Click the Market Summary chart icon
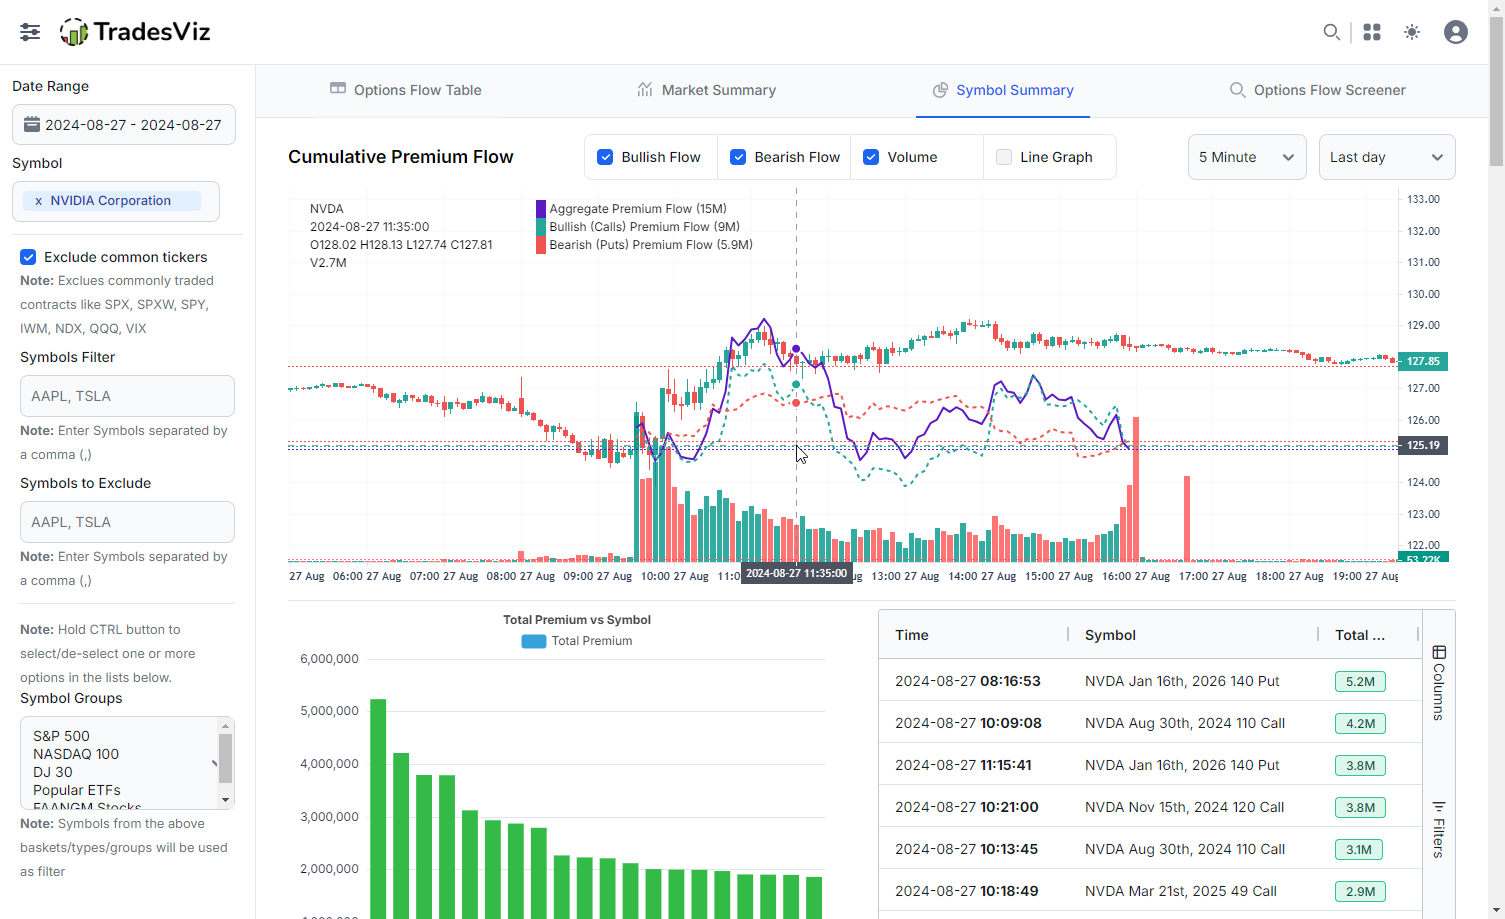 coord(645,89)
